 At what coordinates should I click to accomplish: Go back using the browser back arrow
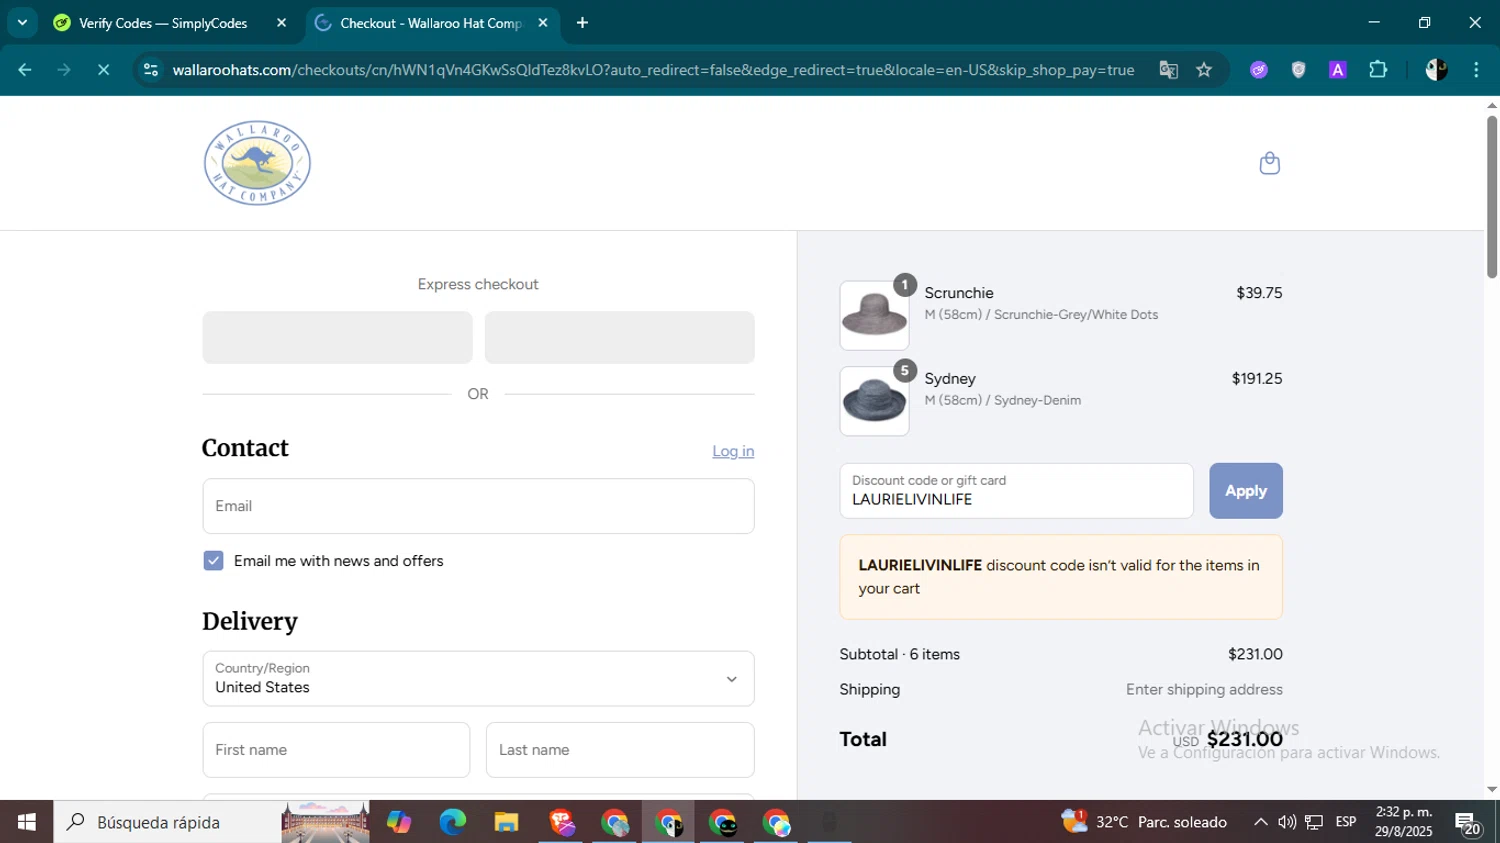(24, 70)
